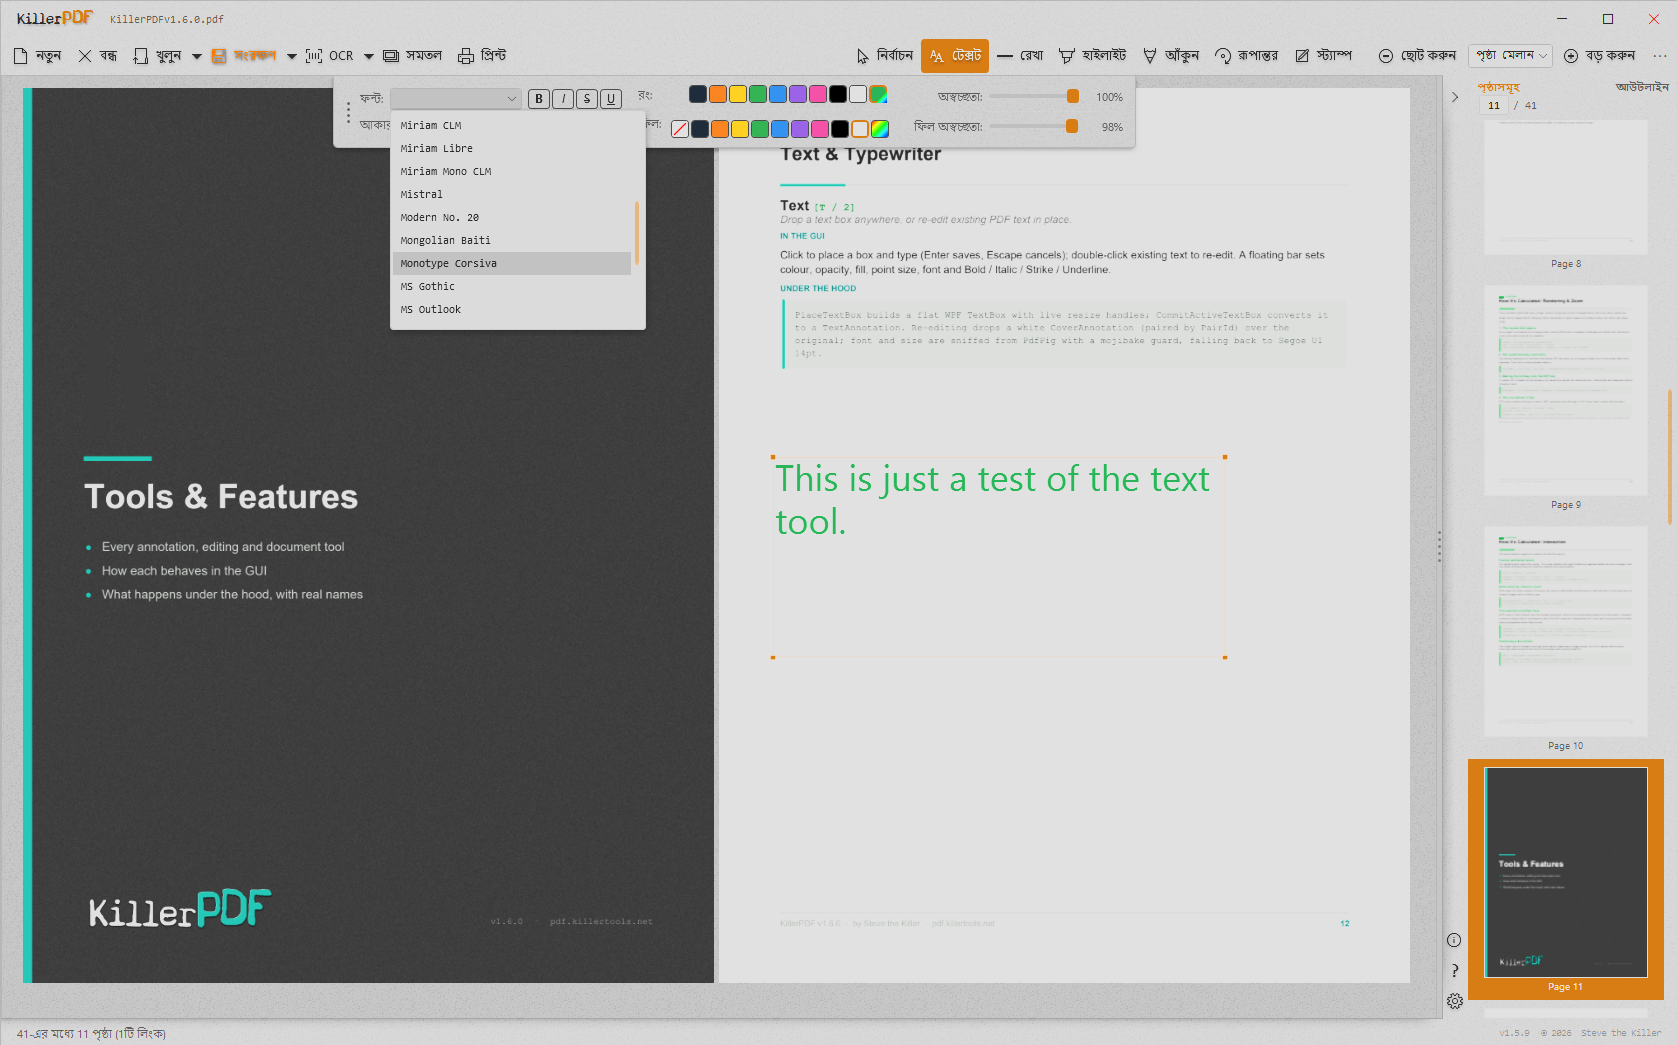Select the নির্বাচন pointer tool
Viewport: 1677px width, 1045px height.
point(885,56)
